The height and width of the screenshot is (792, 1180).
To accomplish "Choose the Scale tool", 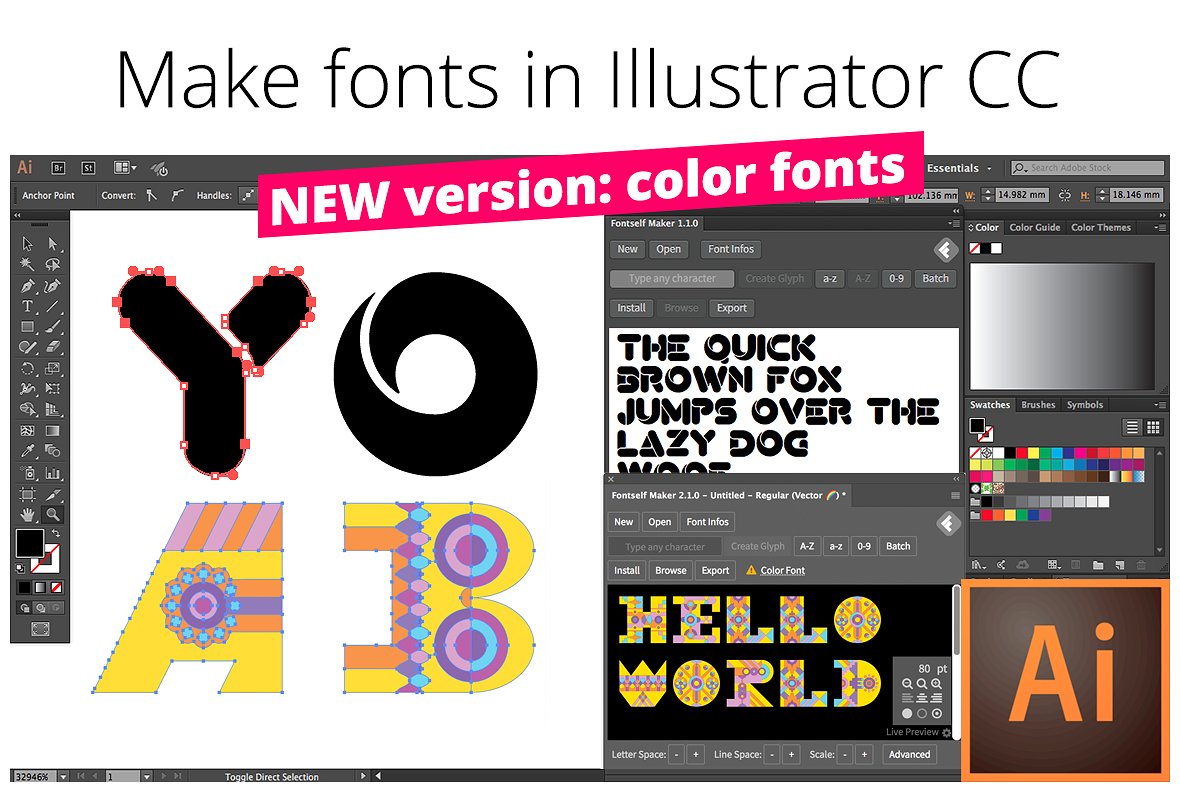I will (x=53, y=368).
